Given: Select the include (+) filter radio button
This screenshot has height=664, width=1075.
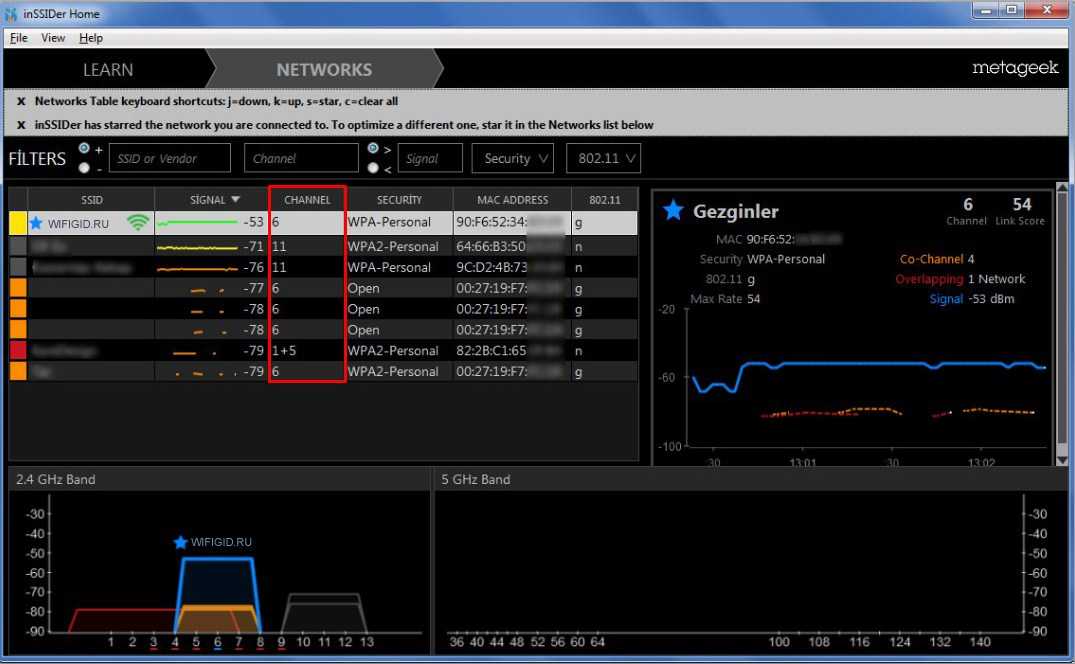Looking at the screenshot, I should [x=84, y=149].
